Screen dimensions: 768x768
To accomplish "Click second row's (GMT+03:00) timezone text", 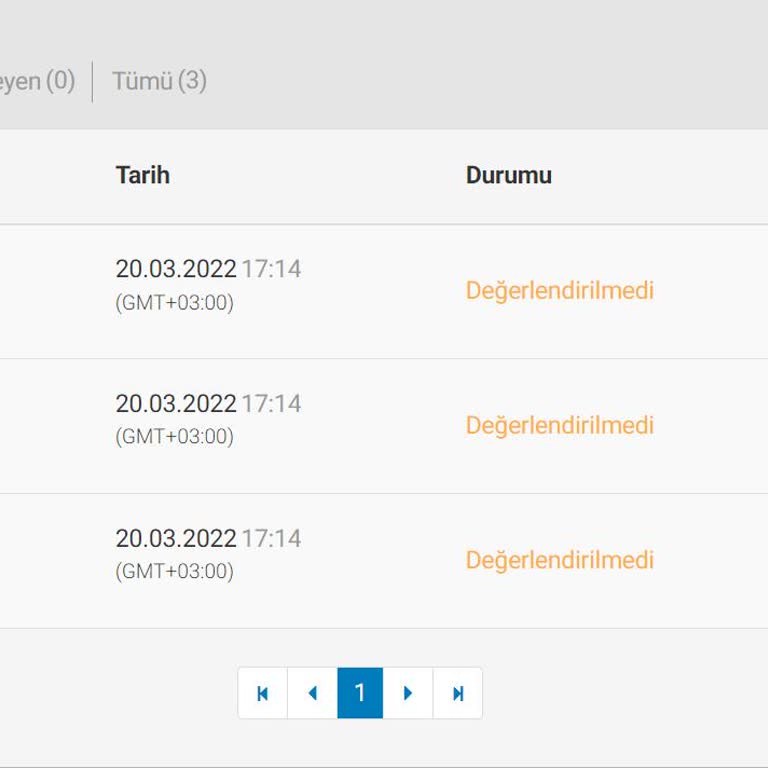I will point(175,437).
